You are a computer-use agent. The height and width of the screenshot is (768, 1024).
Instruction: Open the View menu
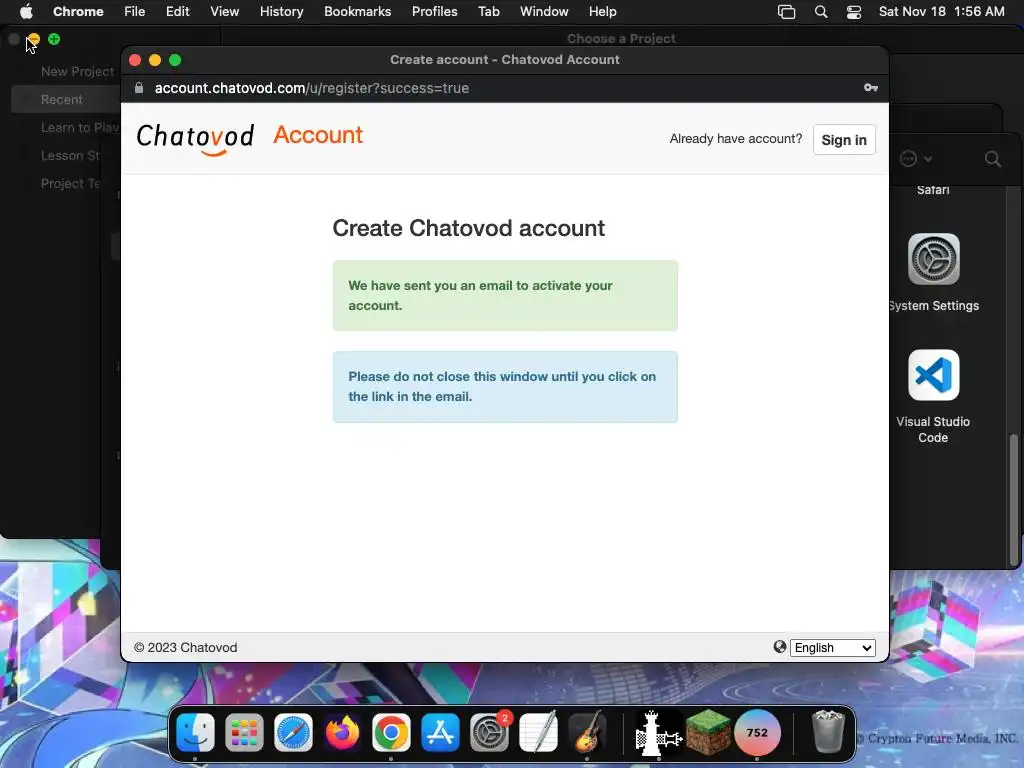[x=224, y=11]
